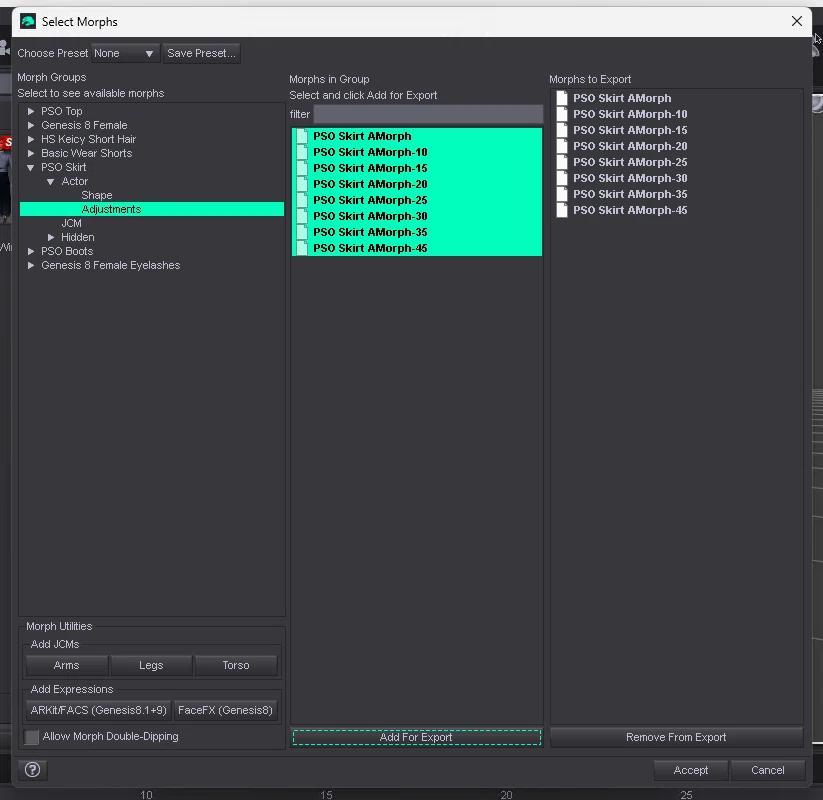Select the JCM tree item
Viewport: 823px width, 800px height.
(71, 223)
